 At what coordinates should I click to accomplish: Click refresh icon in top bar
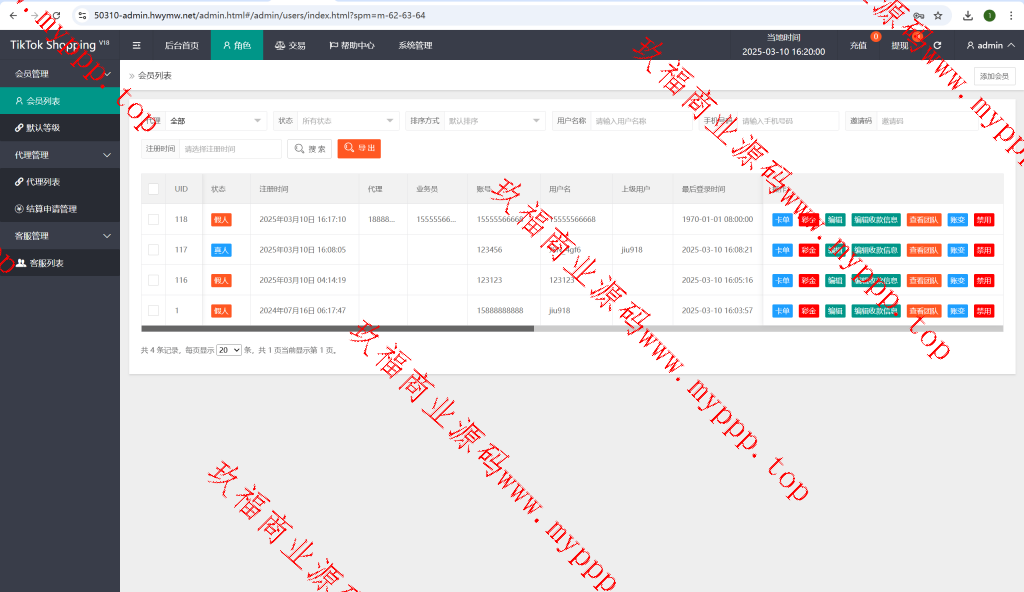tap(937, 45)
